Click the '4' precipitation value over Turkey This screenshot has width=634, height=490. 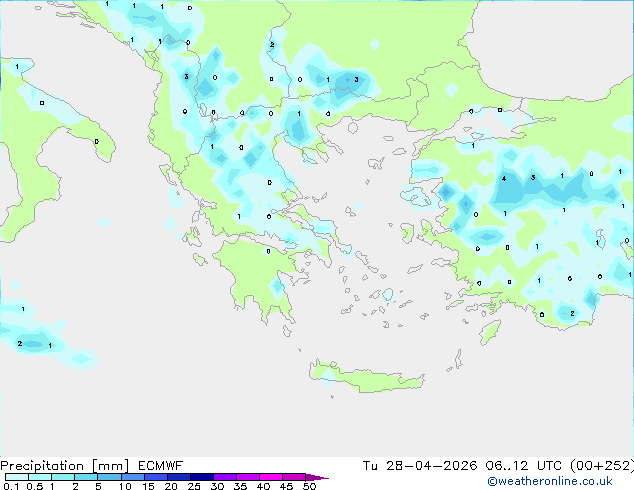504,178
